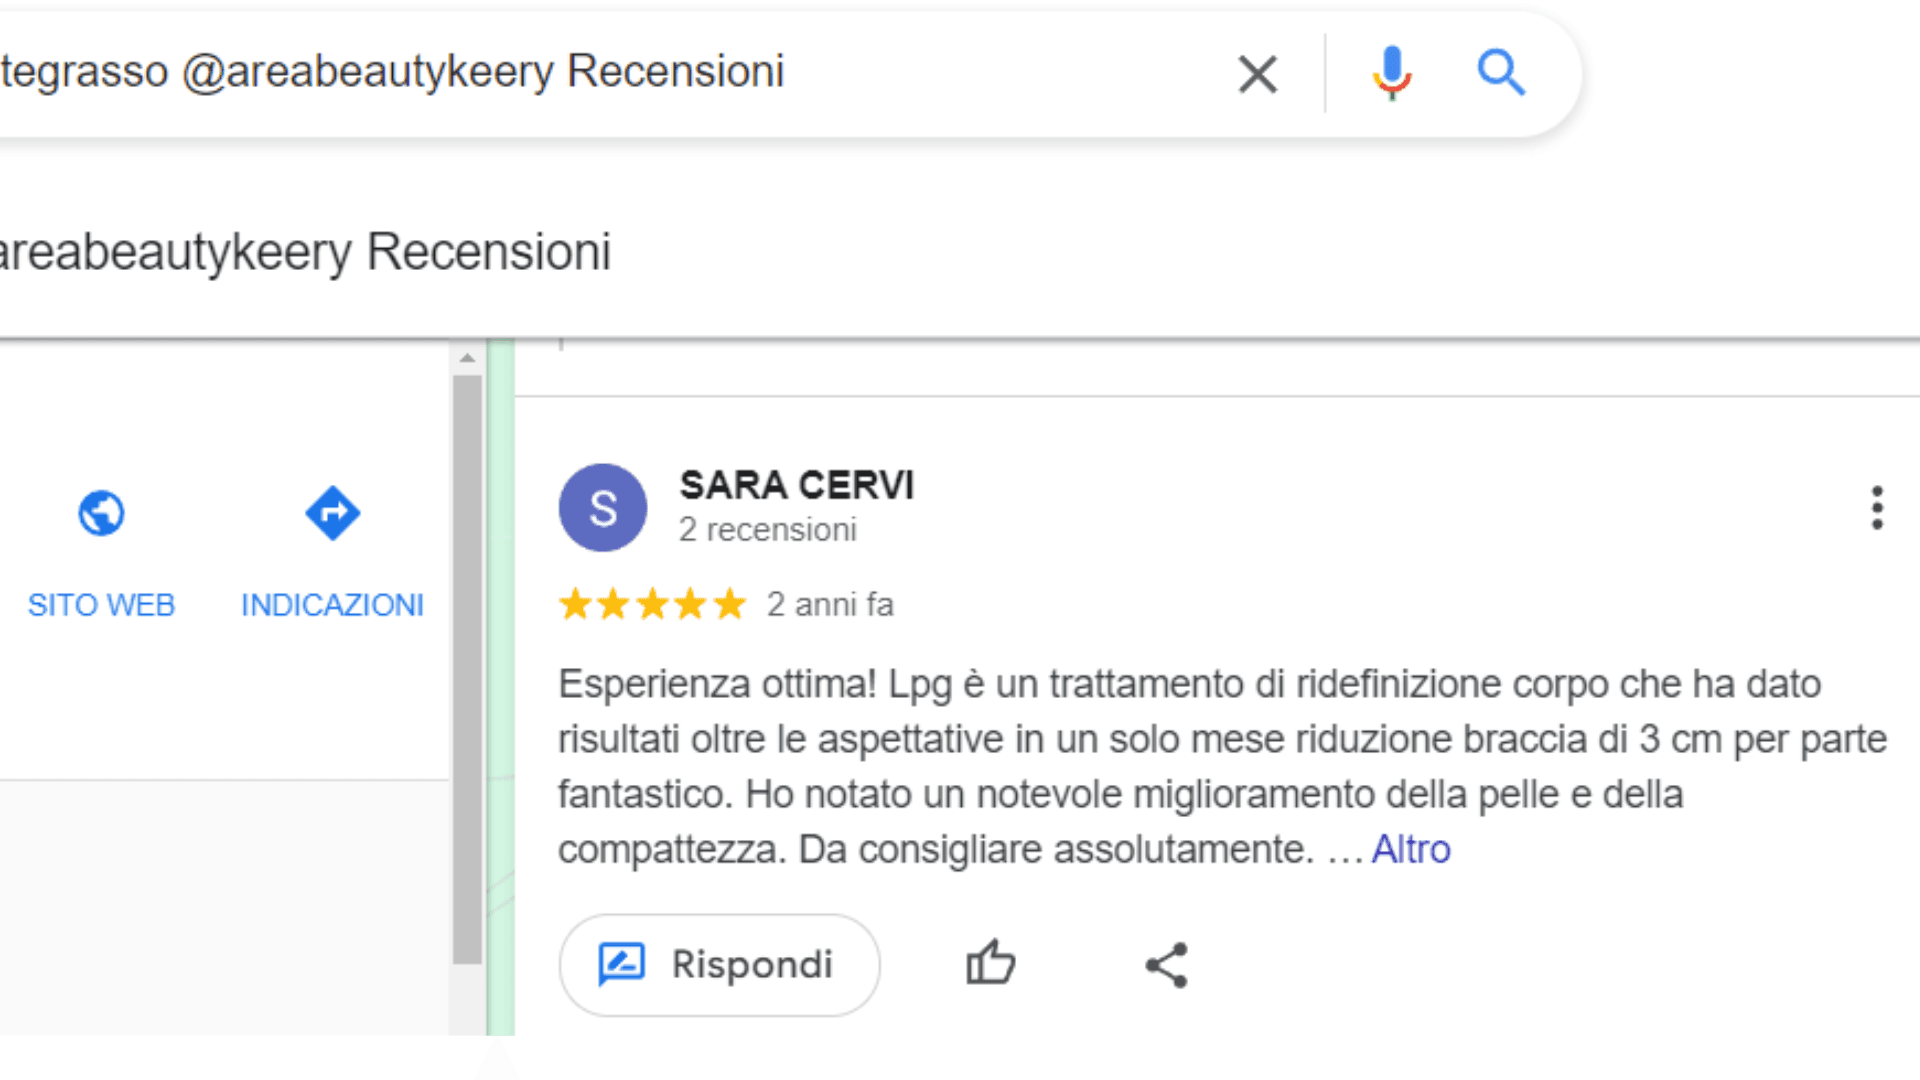This screenshot has width=1920, height=1080.
Task: Clear the search query with the X
Action: pos(1257,74)
